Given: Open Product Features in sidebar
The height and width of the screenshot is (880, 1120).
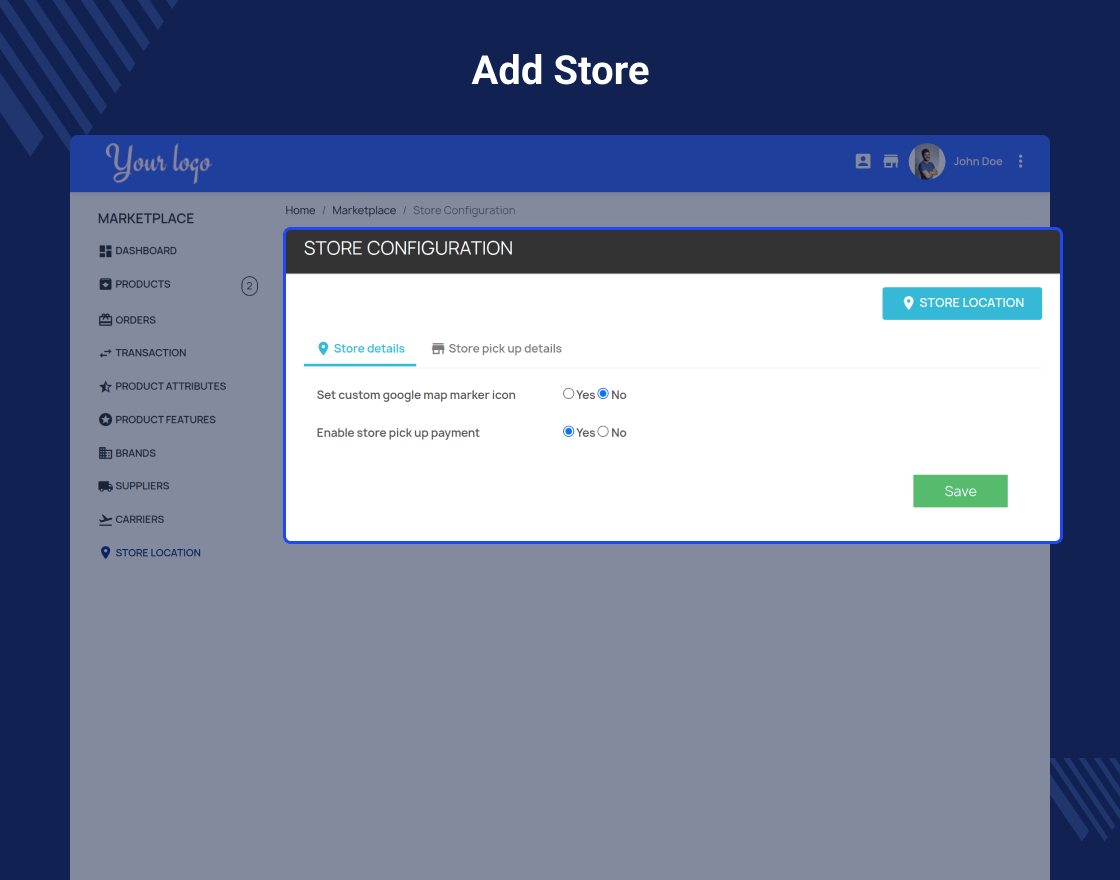Looking at the screenshot, I should point(165,420).
